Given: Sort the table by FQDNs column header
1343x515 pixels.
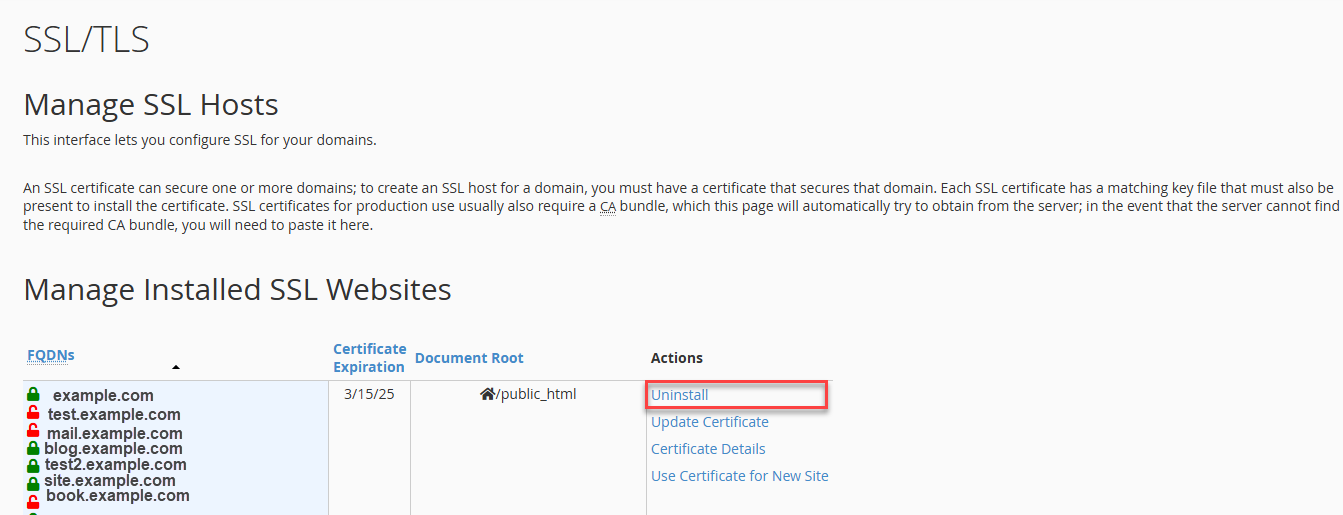Looking at the screenshot, I should click(51, 355).
